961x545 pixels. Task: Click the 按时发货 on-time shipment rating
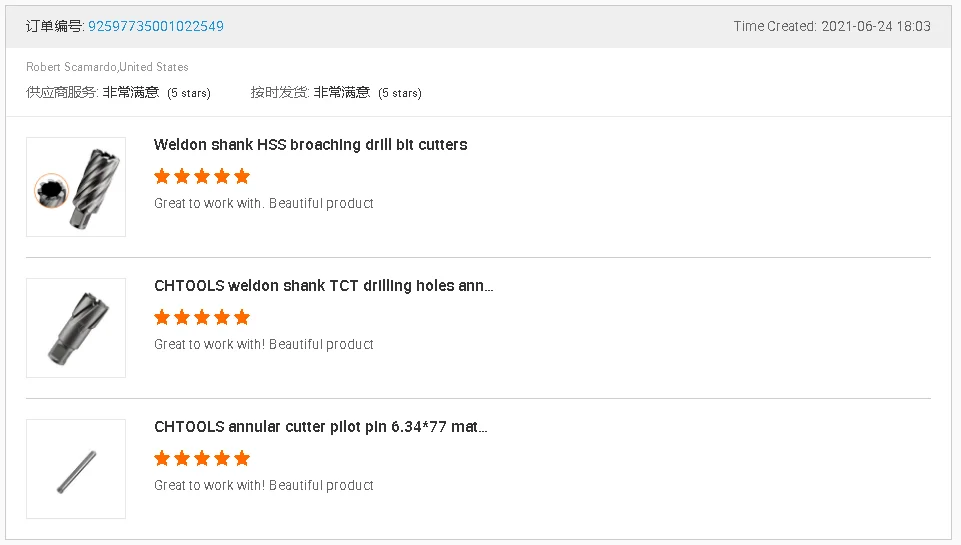tap(336, 92)
